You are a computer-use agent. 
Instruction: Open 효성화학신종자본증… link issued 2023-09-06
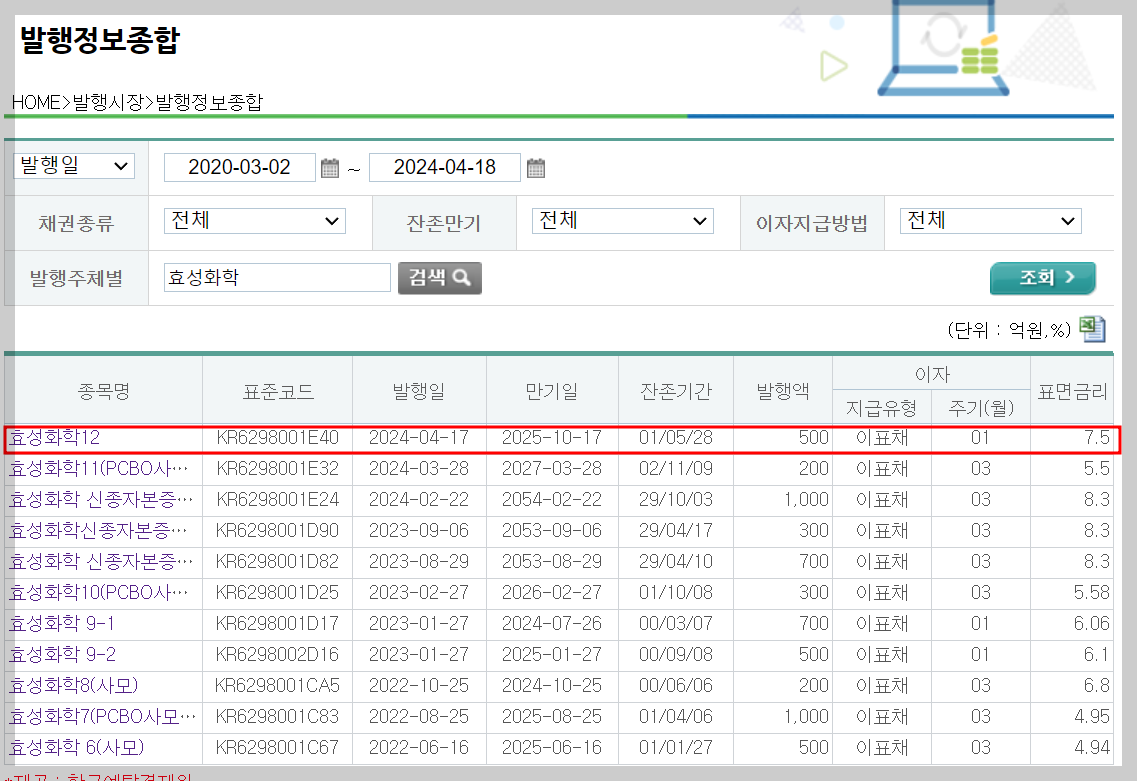click(x=98, y=532)
